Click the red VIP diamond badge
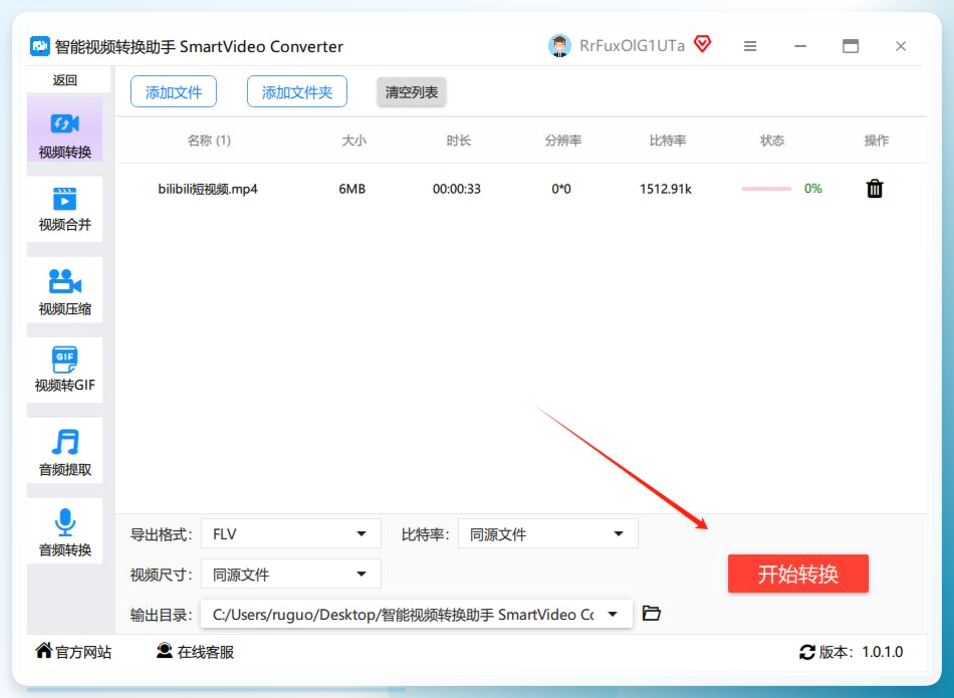 [x=702, y=44]
